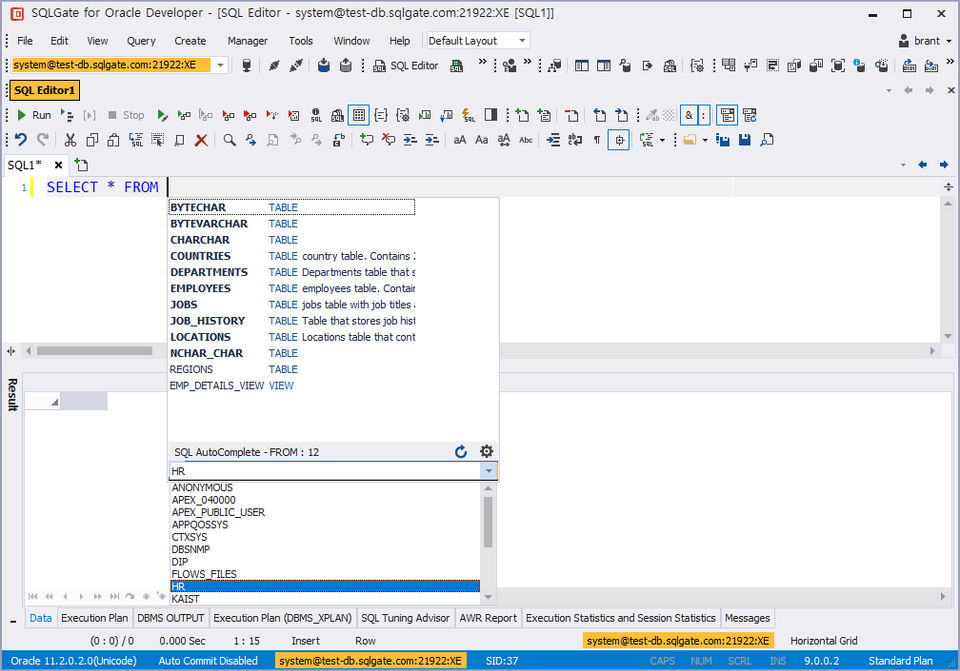Click the Undo icon in the toolbar
This screenshot has height=671, width=960.
click(x=20, y=139)
